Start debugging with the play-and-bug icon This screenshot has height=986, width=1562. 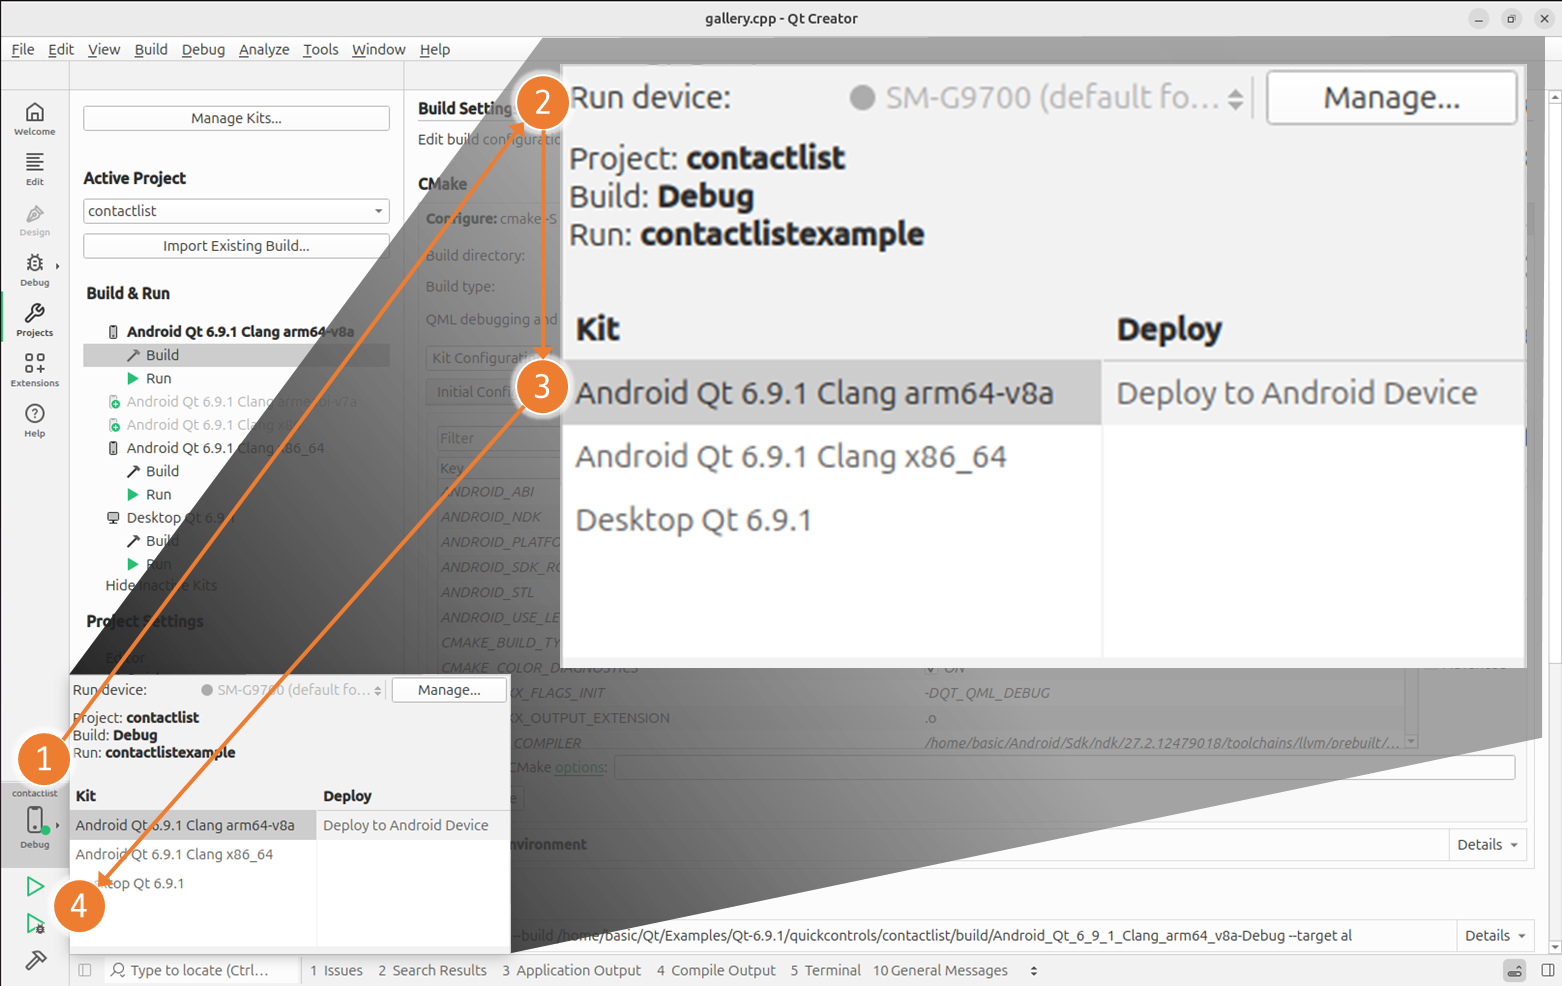coord(35,923)
